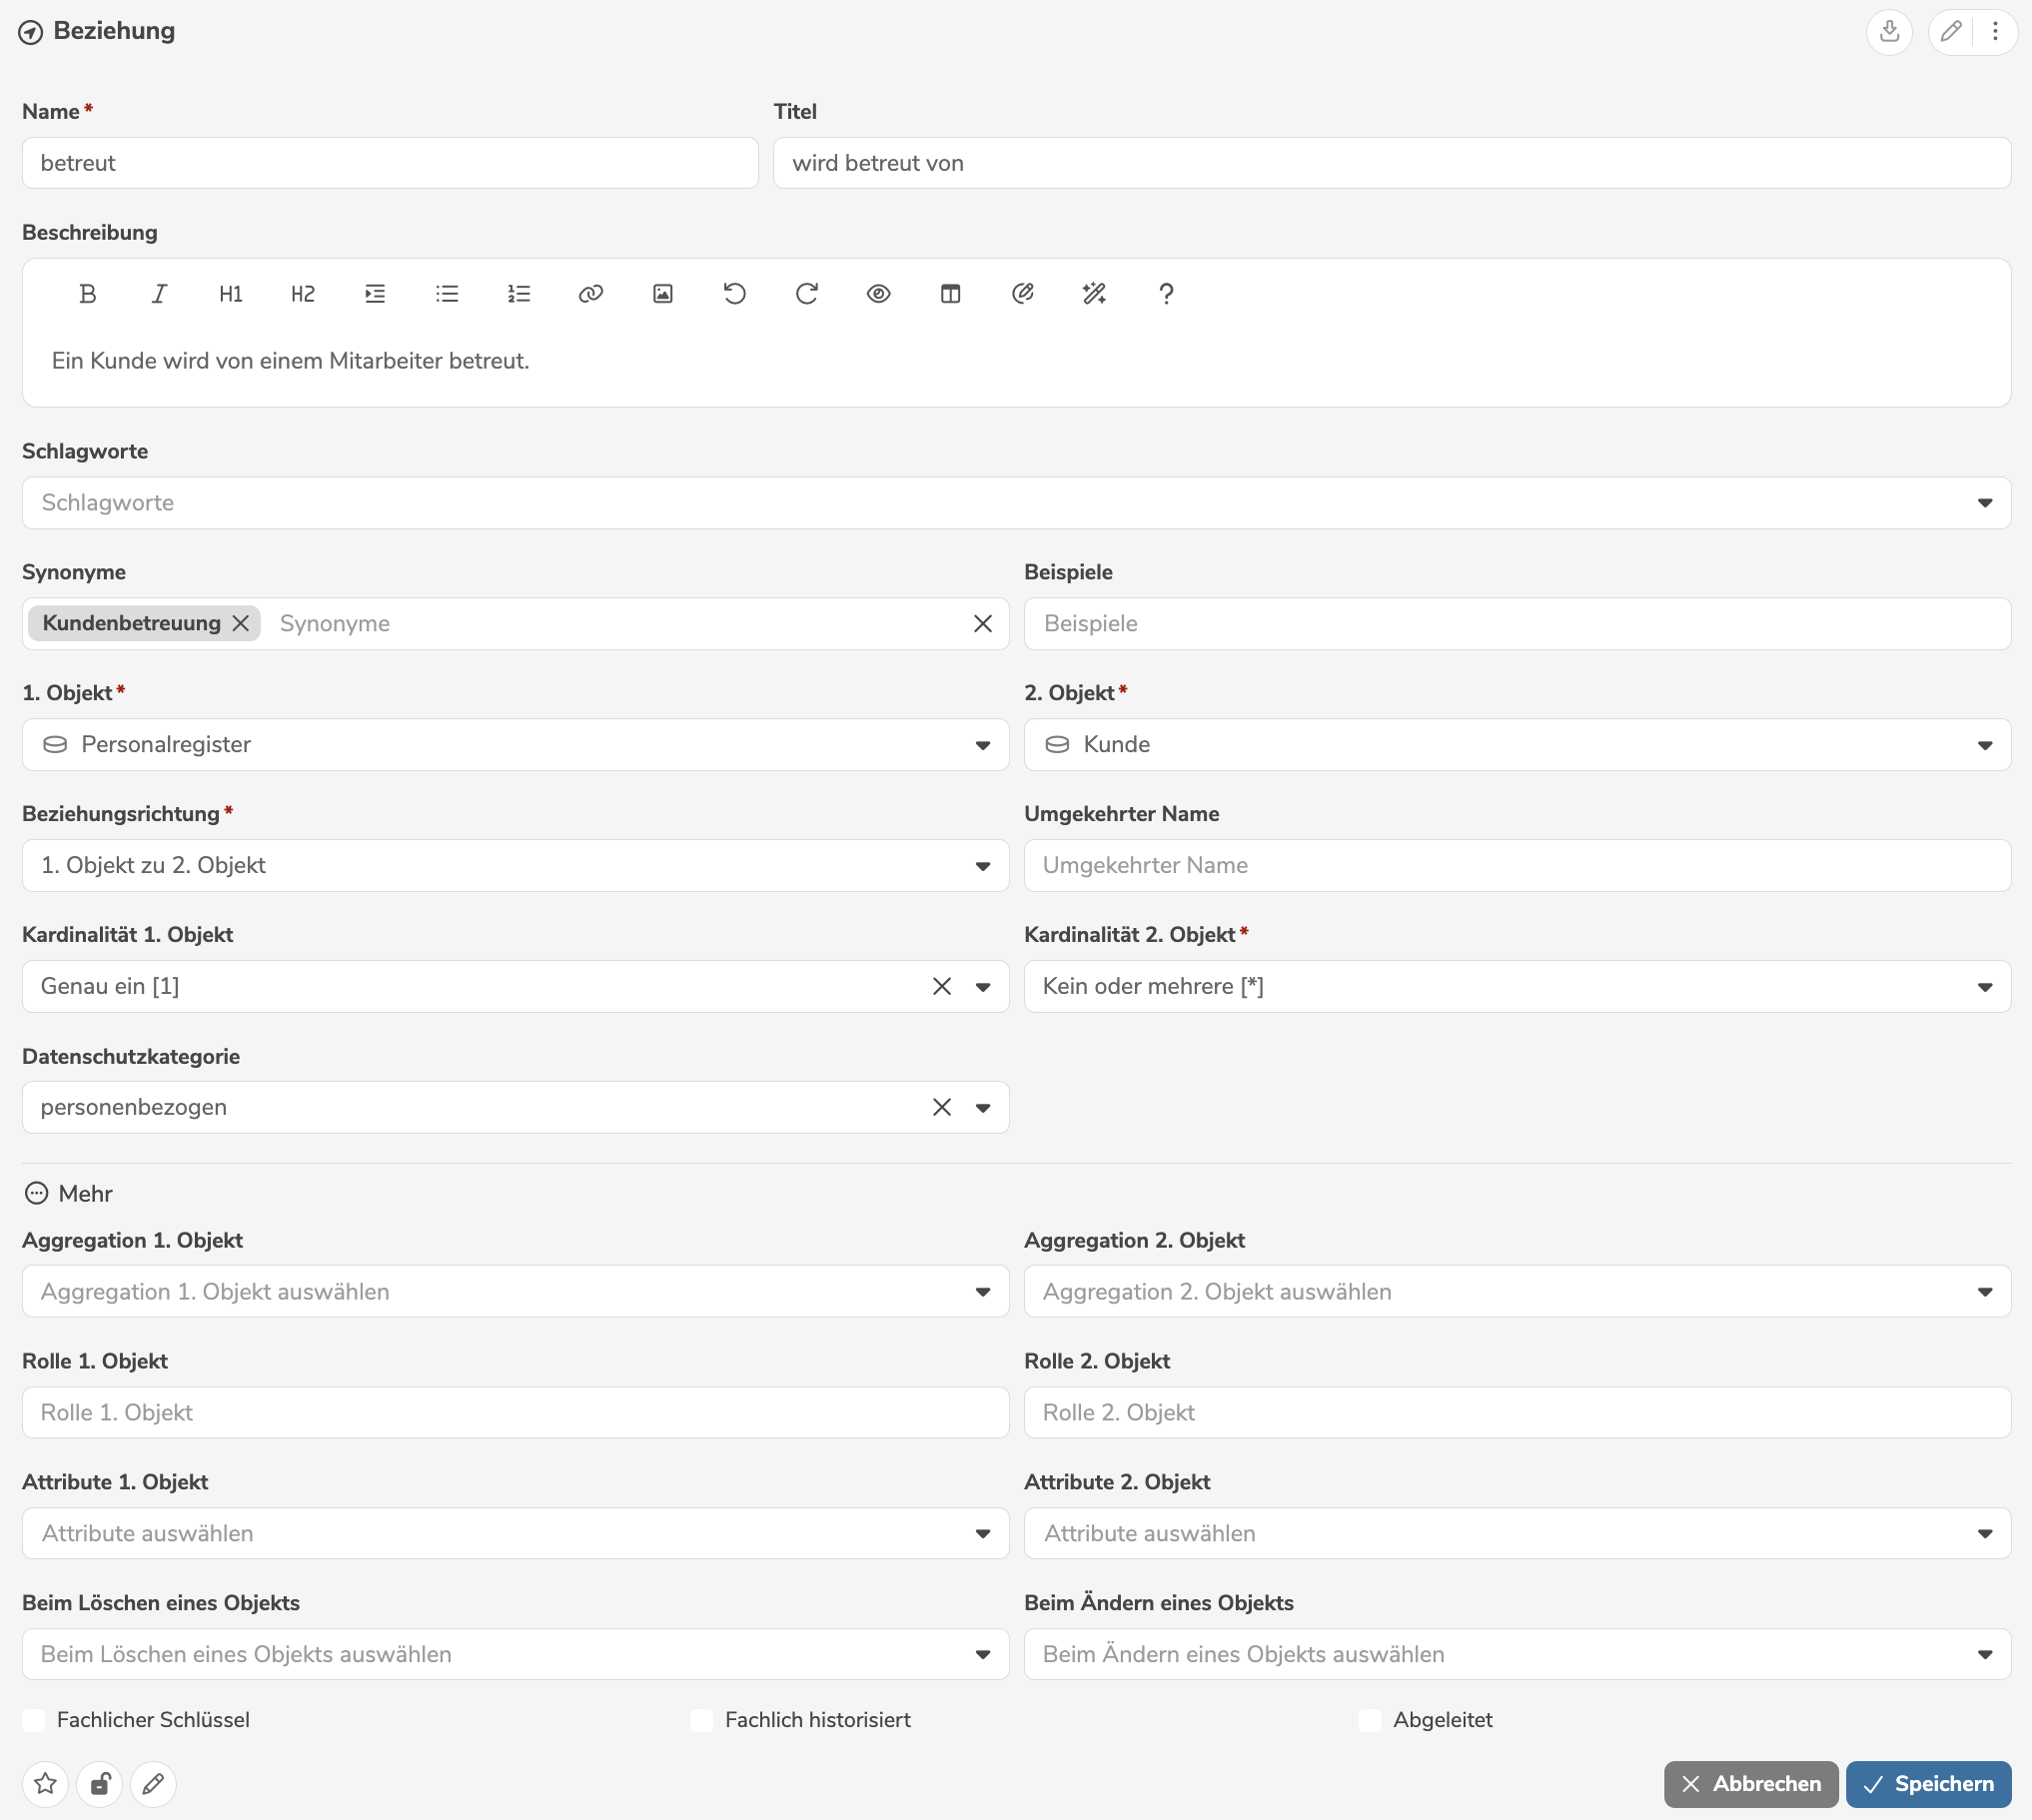
Task: Click the star favorite icon
Action: point(45,1784)
